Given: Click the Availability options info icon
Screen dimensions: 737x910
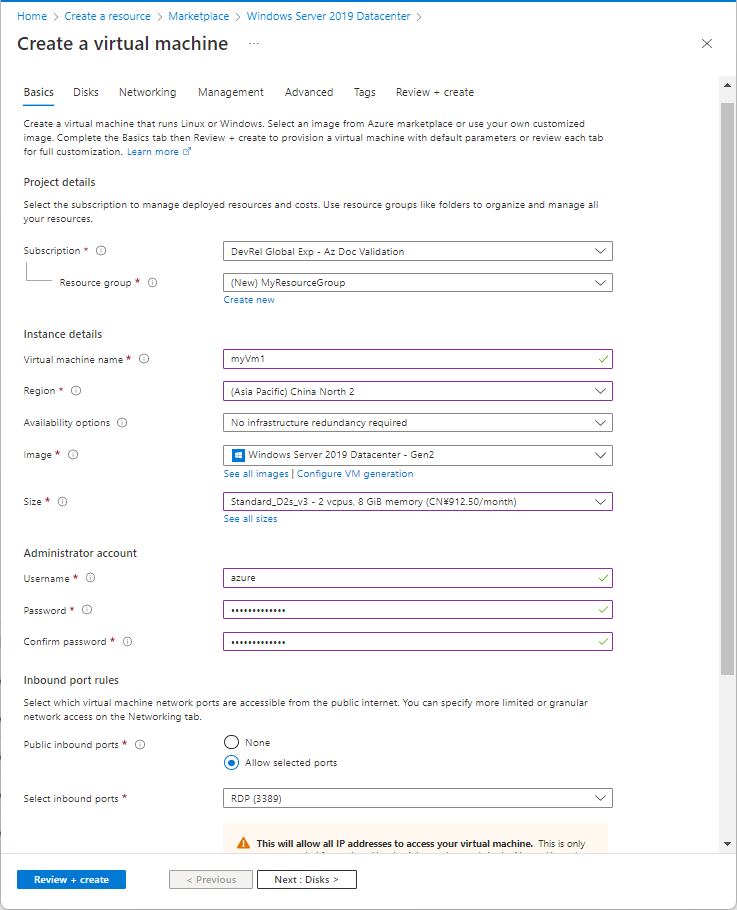Looking at the screenshot, I should point(122,422).
